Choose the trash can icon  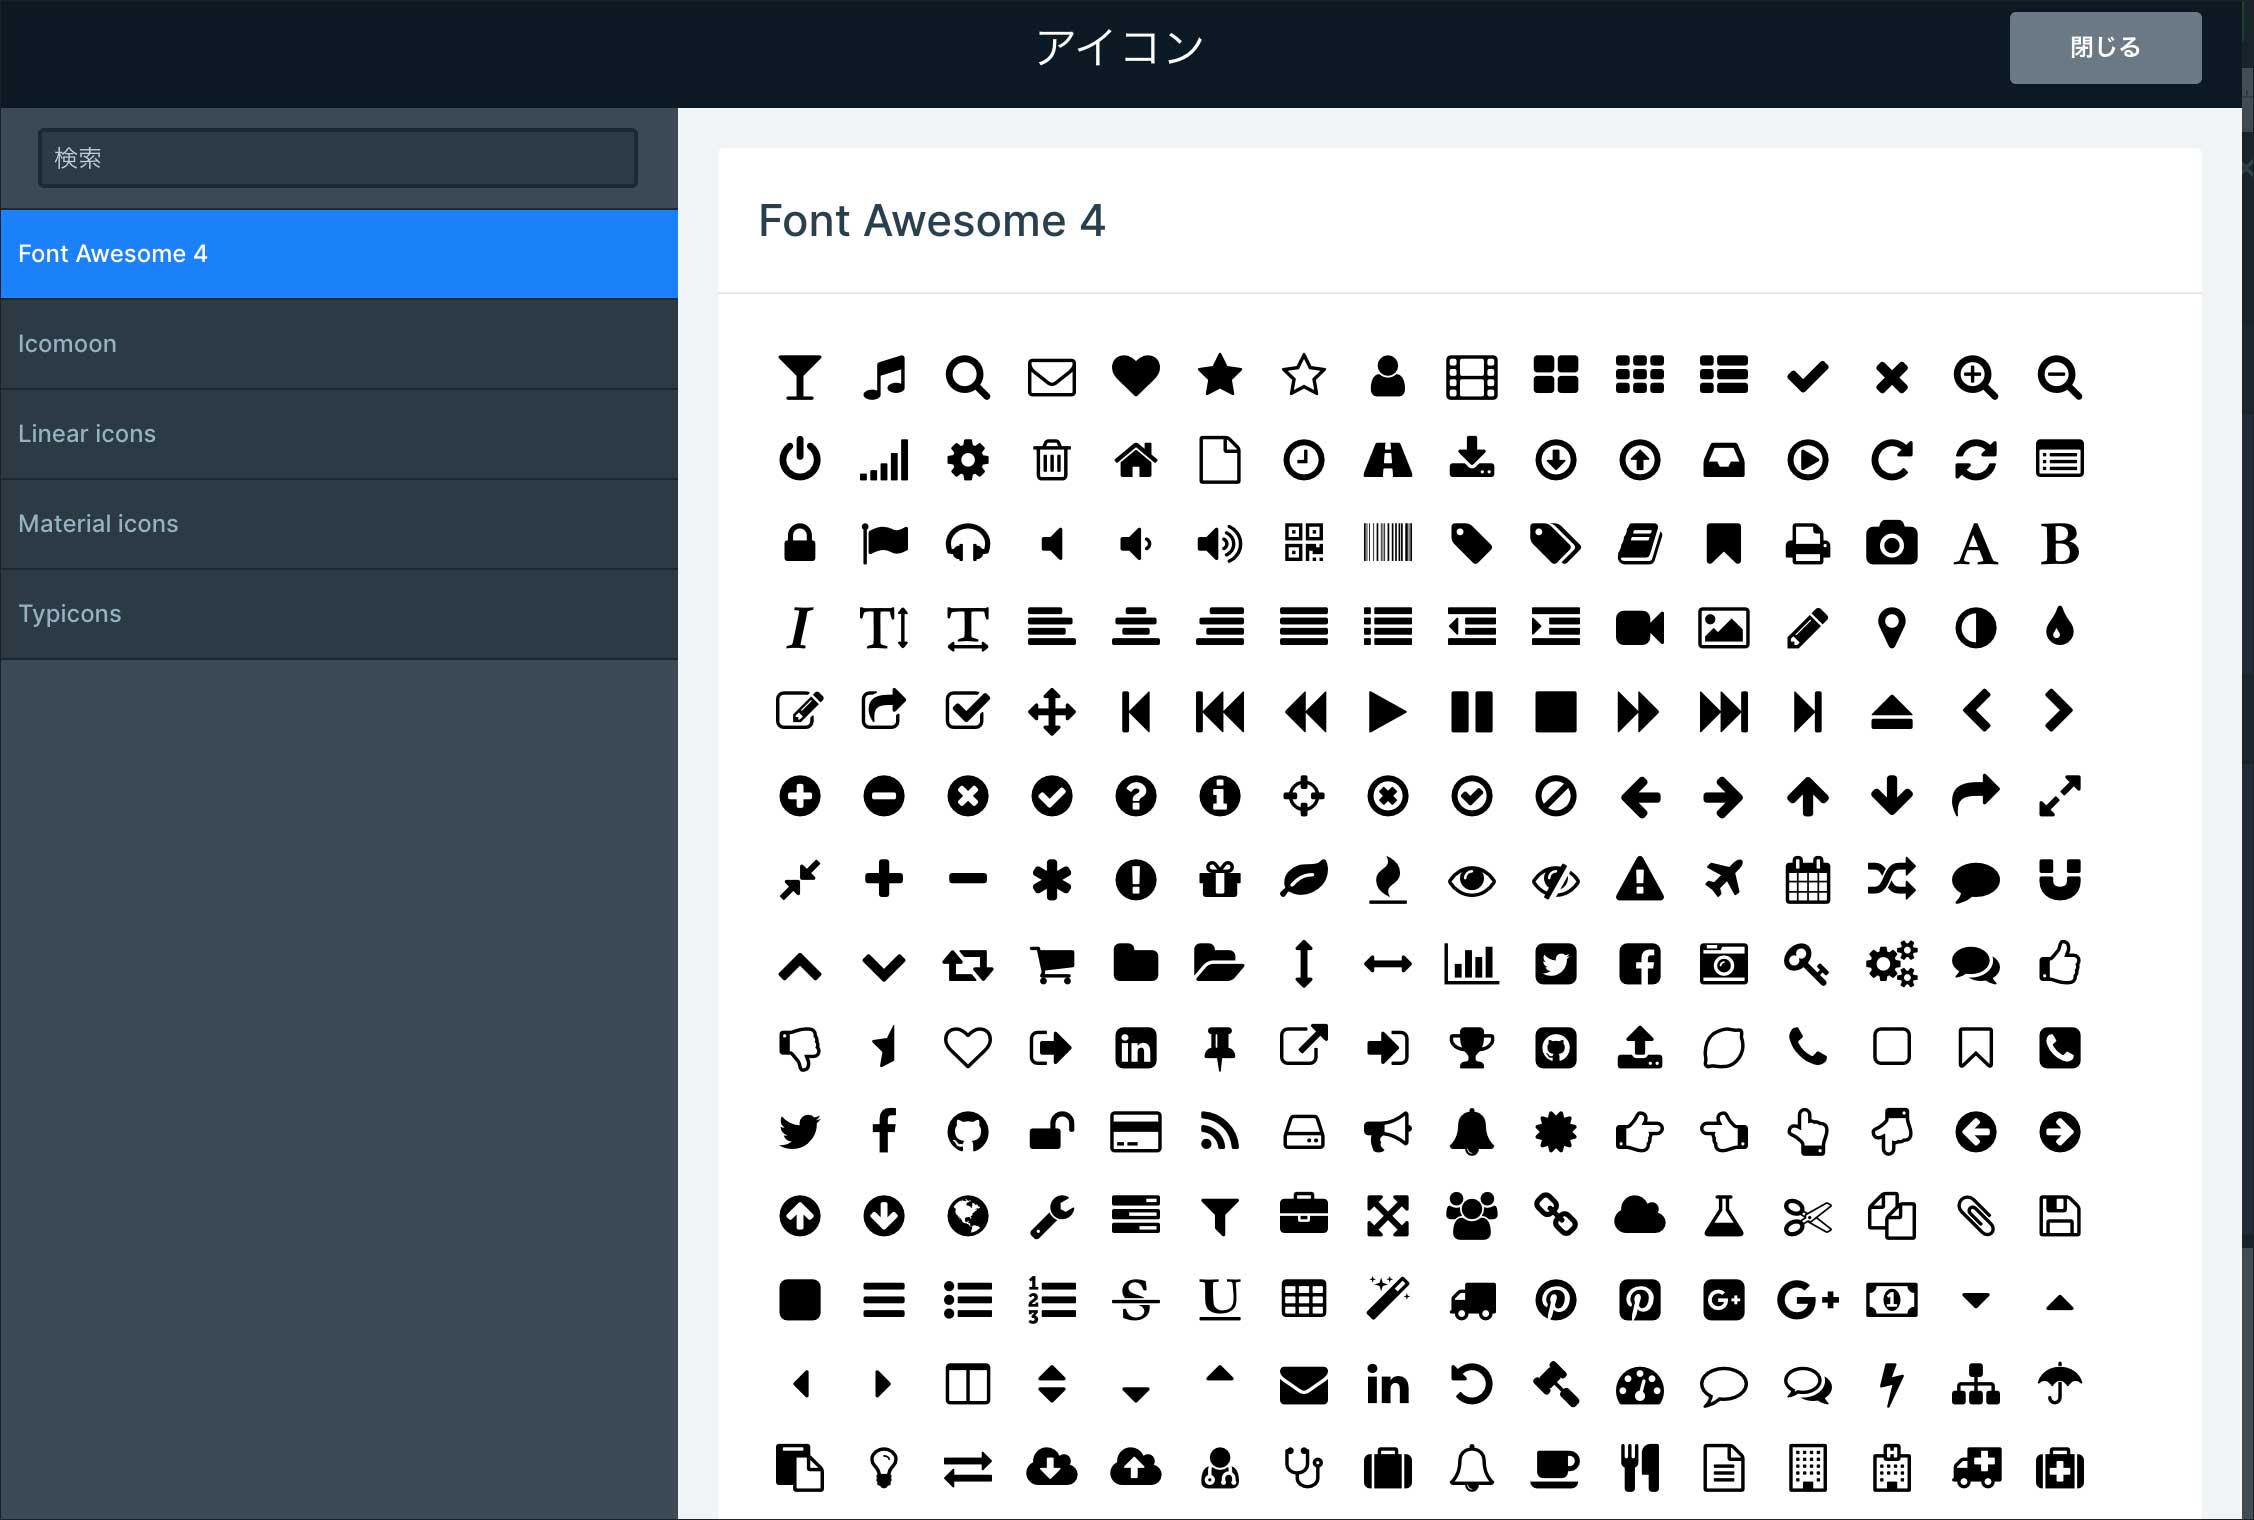click(1052, 461)
